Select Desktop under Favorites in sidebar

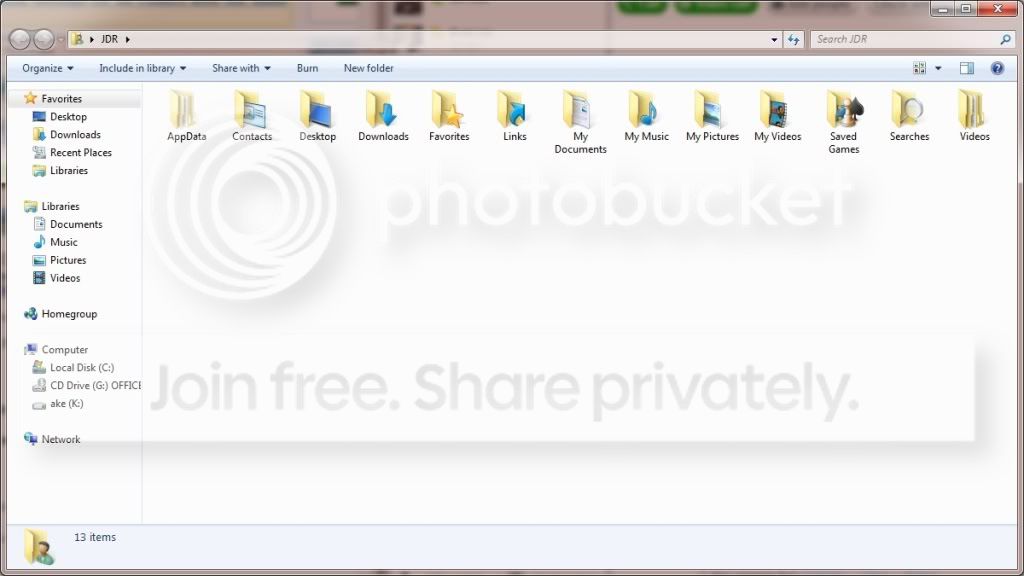pos(68,116)
